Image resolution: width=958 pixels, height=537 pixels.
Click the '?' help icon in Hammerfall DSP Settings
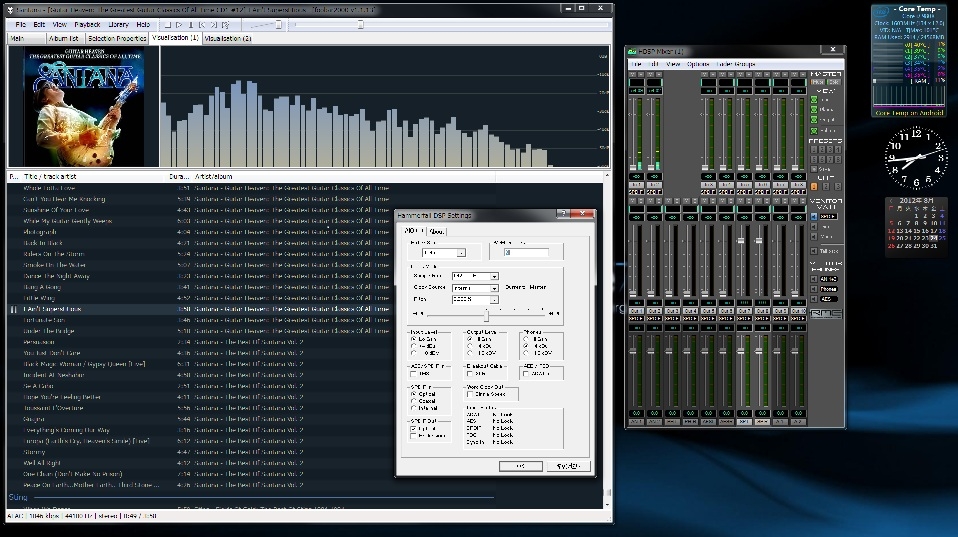click(563, 215)
